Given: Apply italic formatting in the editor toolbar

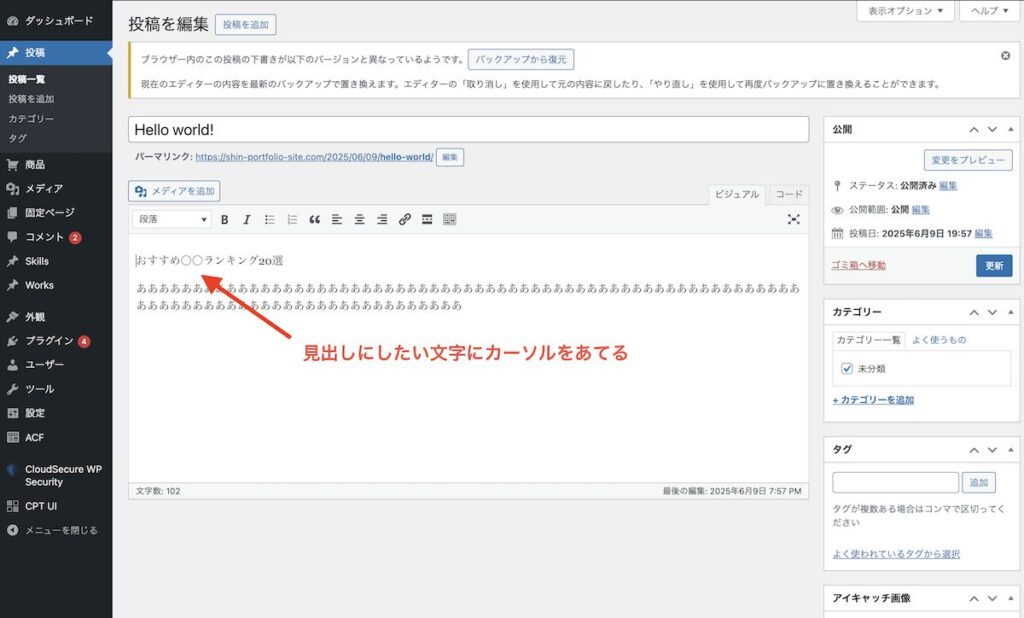Looking at the screenshot, I should coord(247,219).
